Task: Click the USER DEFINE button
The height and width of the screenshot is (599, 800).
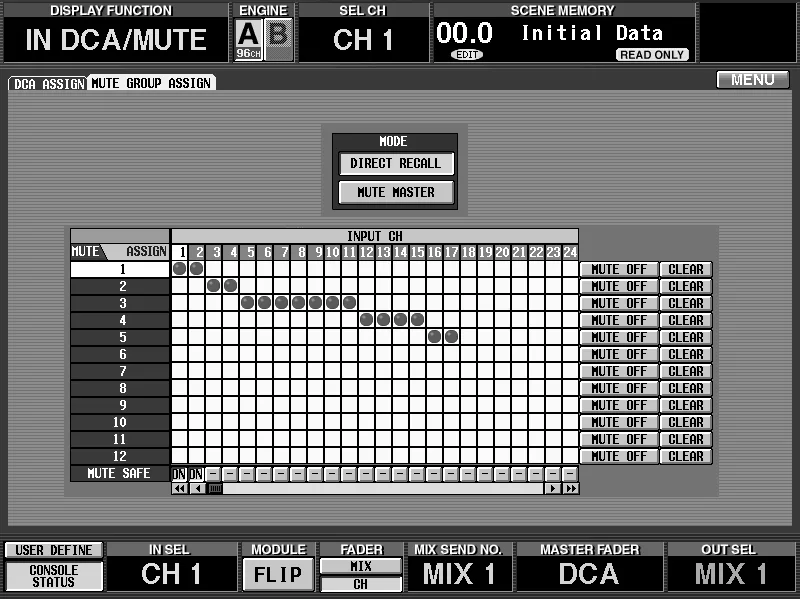Action: click(54, 550)
